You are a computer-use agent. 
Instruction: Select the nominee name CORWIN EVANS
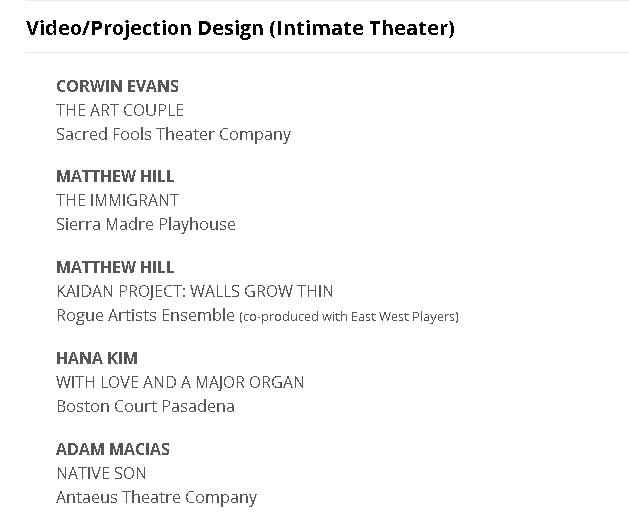tap(117, 86)
